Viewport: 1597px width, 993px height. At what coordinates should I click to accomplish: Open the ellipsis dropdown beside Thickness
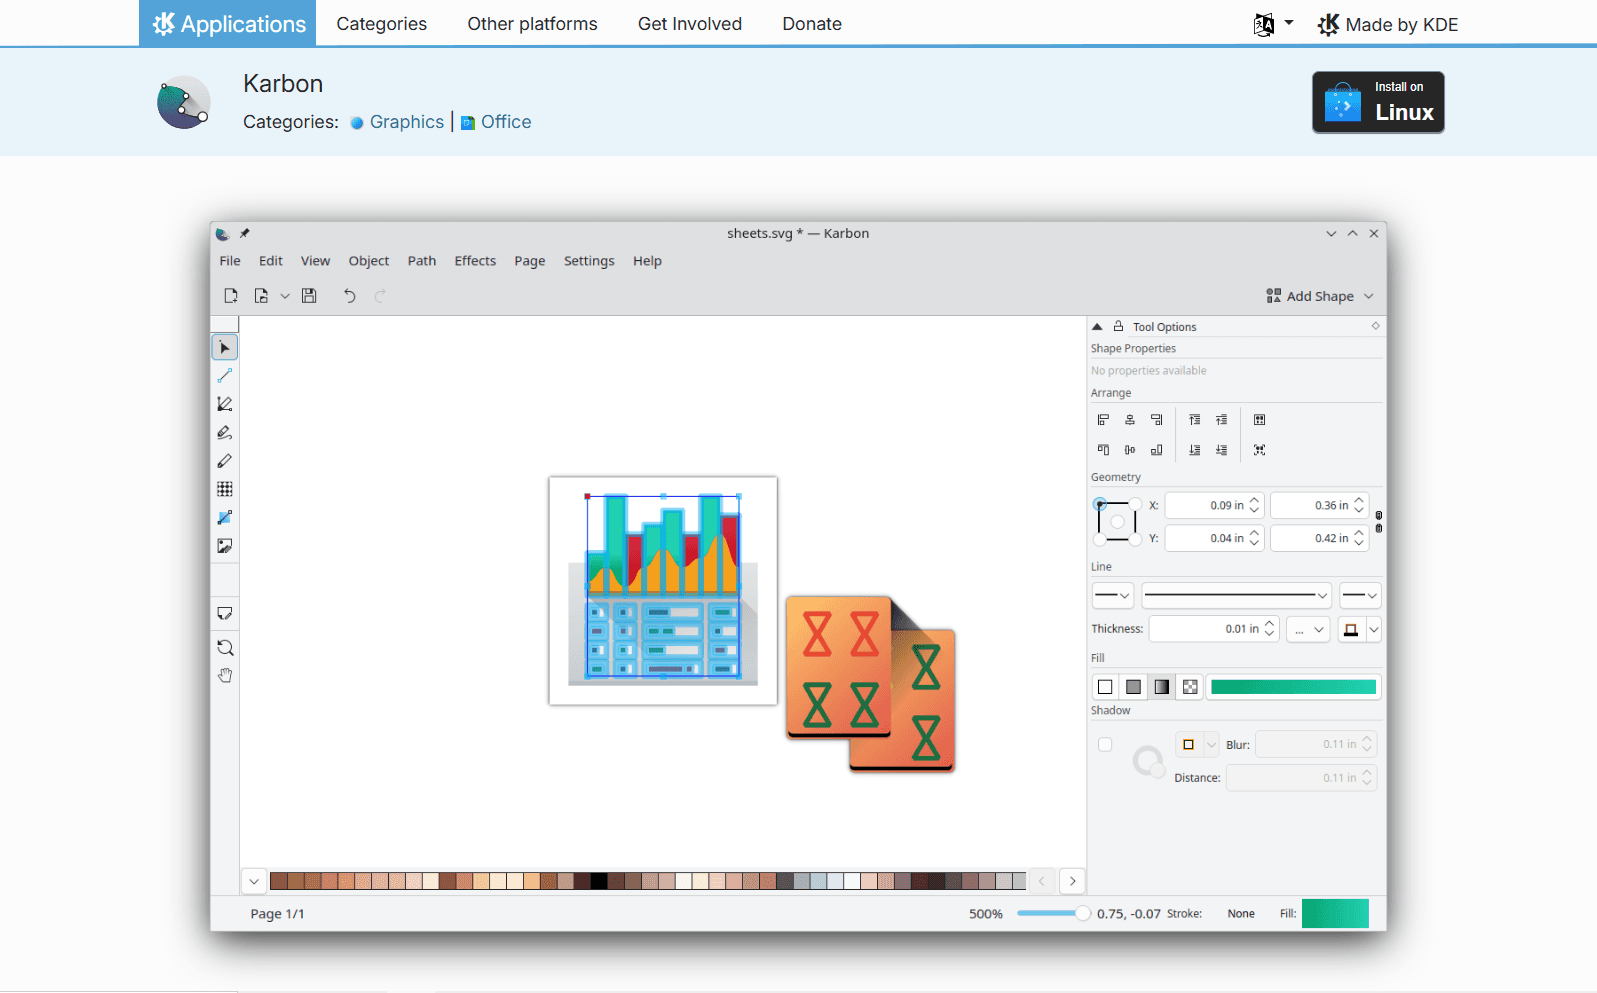click(x=1308, y=629)
